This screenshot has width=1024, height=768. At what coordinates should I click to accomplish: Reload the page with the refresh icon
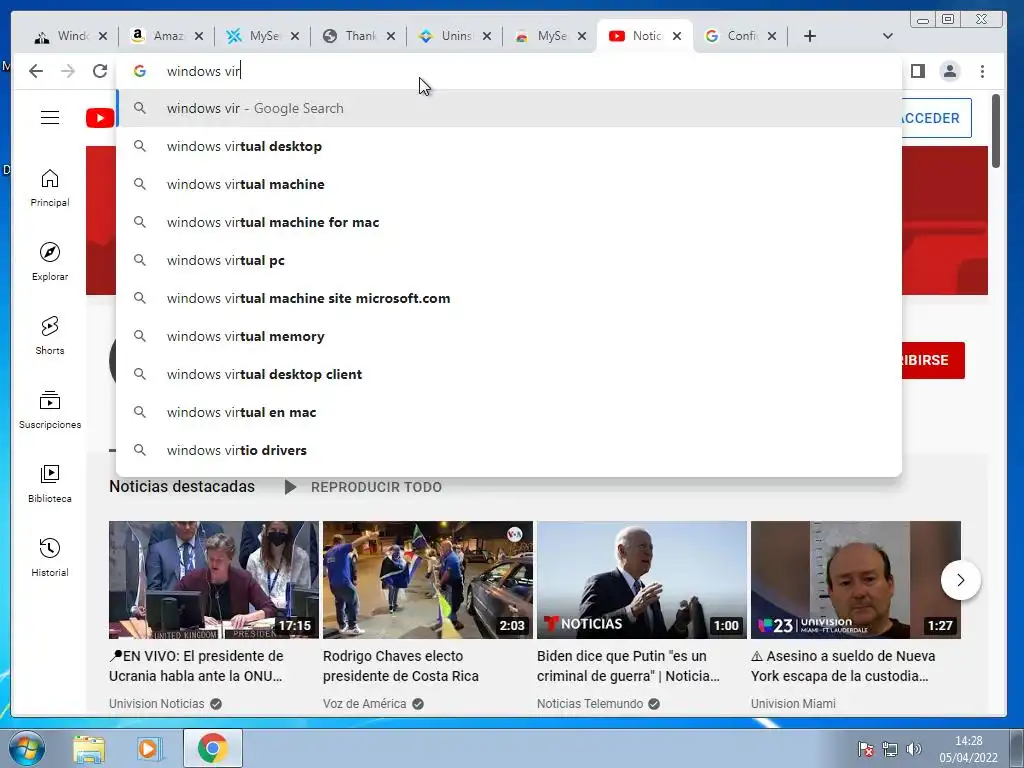[100, 71]
